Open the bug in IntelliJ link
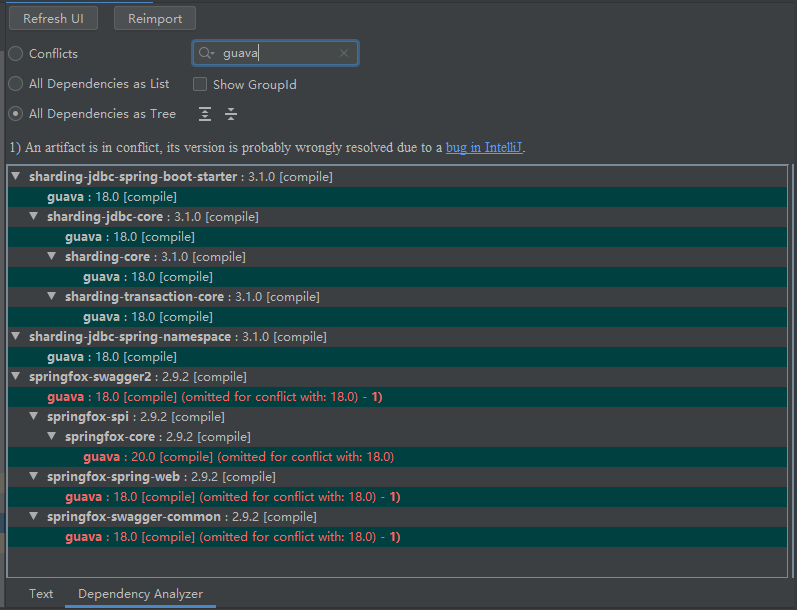 [x=484, y=147]
